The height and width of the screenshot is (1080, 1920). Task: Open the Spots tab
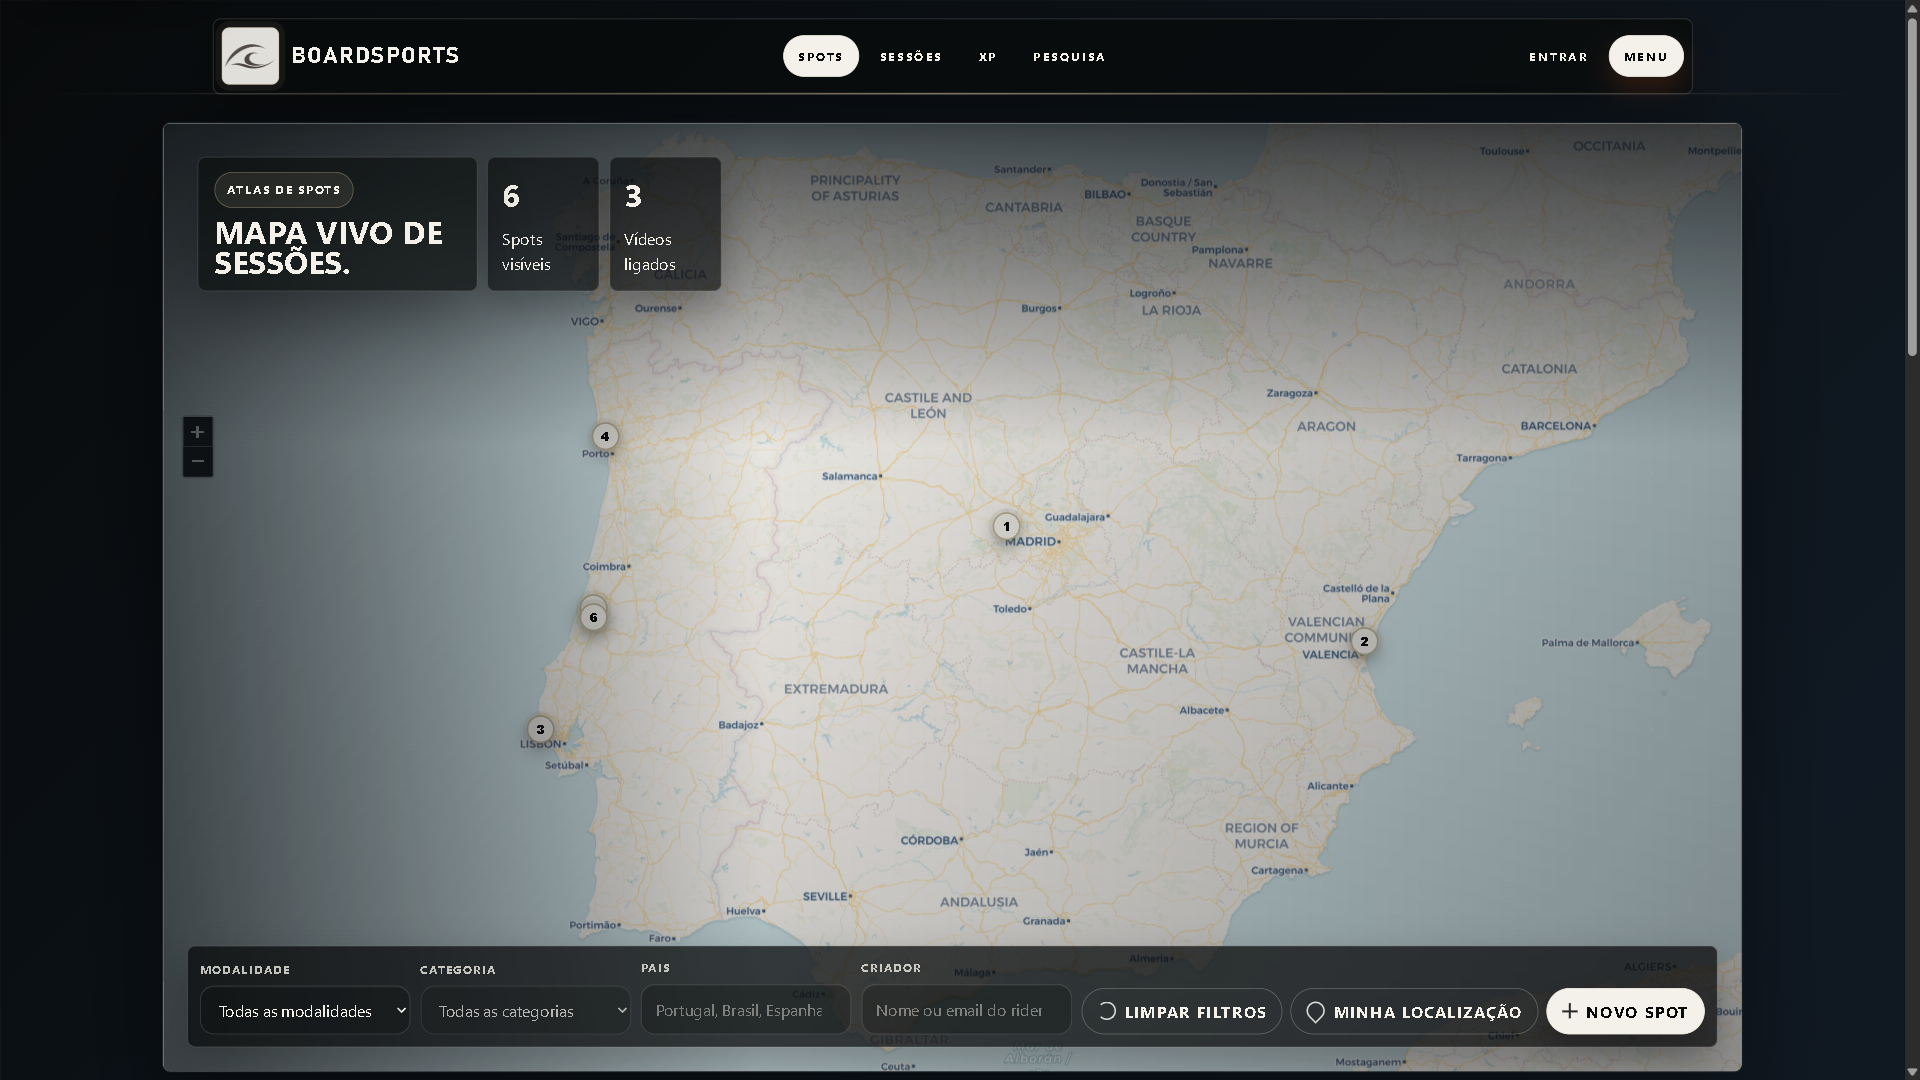coord(820,56)
